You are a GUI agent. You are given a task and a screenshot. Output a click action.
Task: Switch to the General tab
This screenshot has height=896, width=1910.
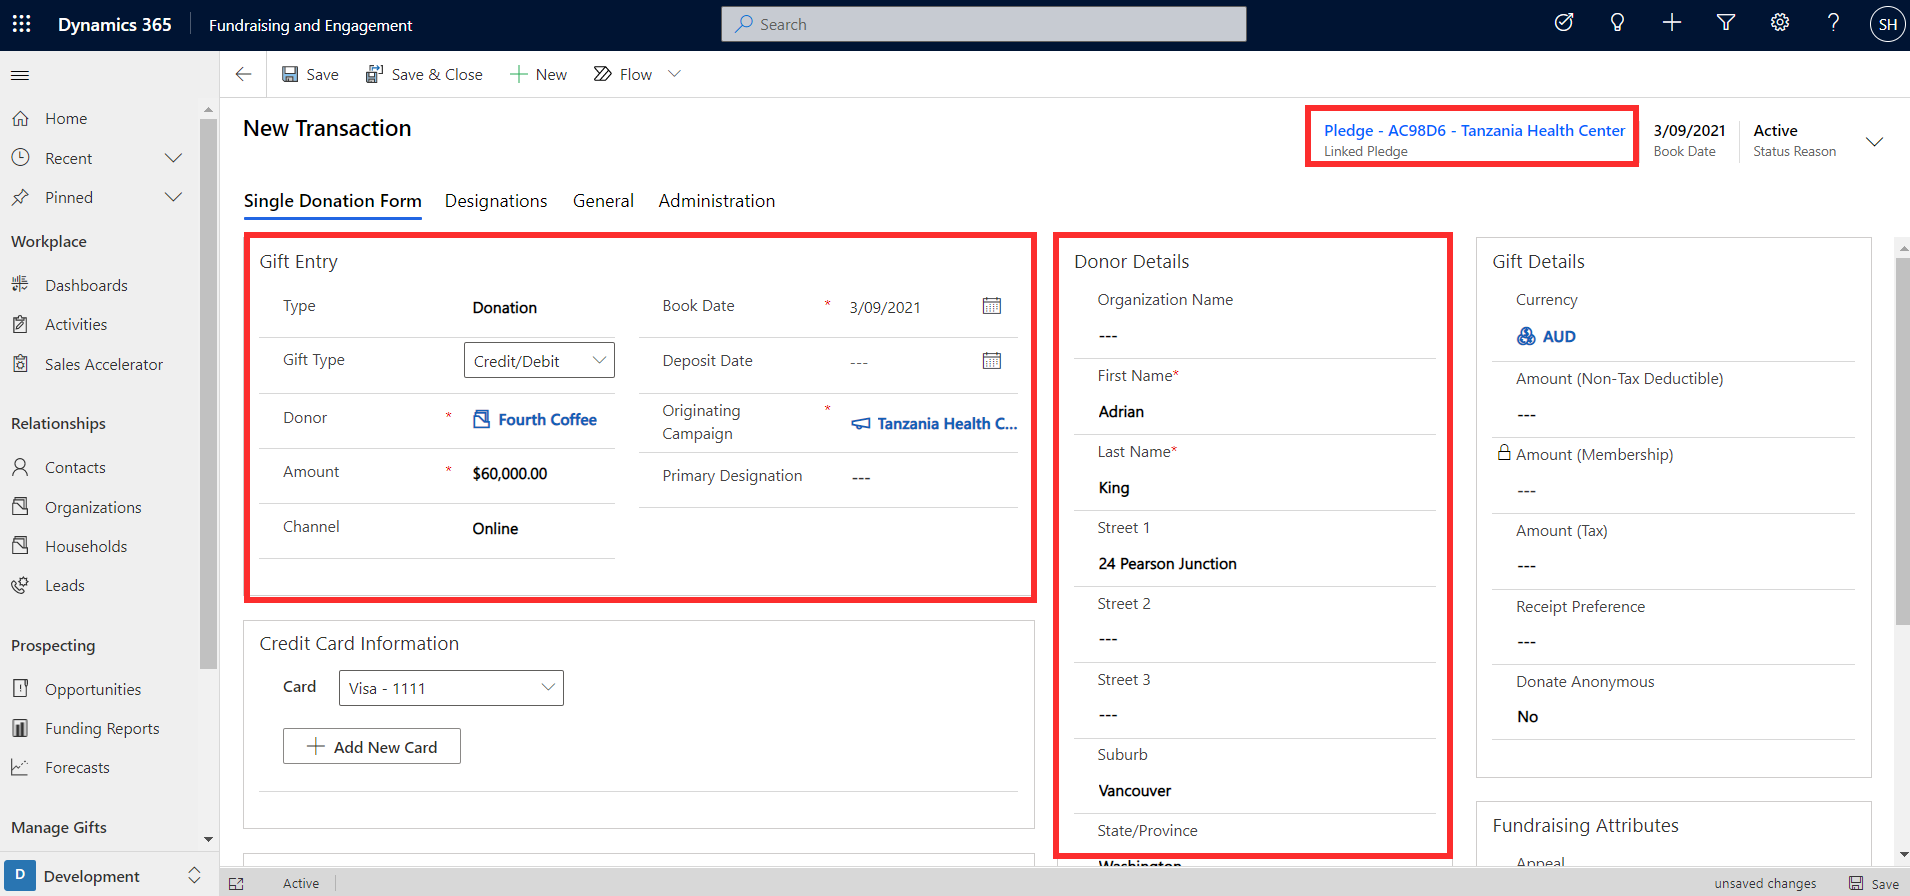(603, 201)
